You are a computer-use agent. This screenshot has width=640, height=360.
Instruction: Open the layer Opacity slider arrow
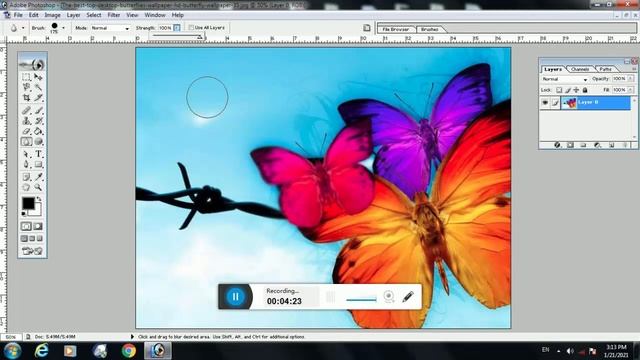point(631,78)
